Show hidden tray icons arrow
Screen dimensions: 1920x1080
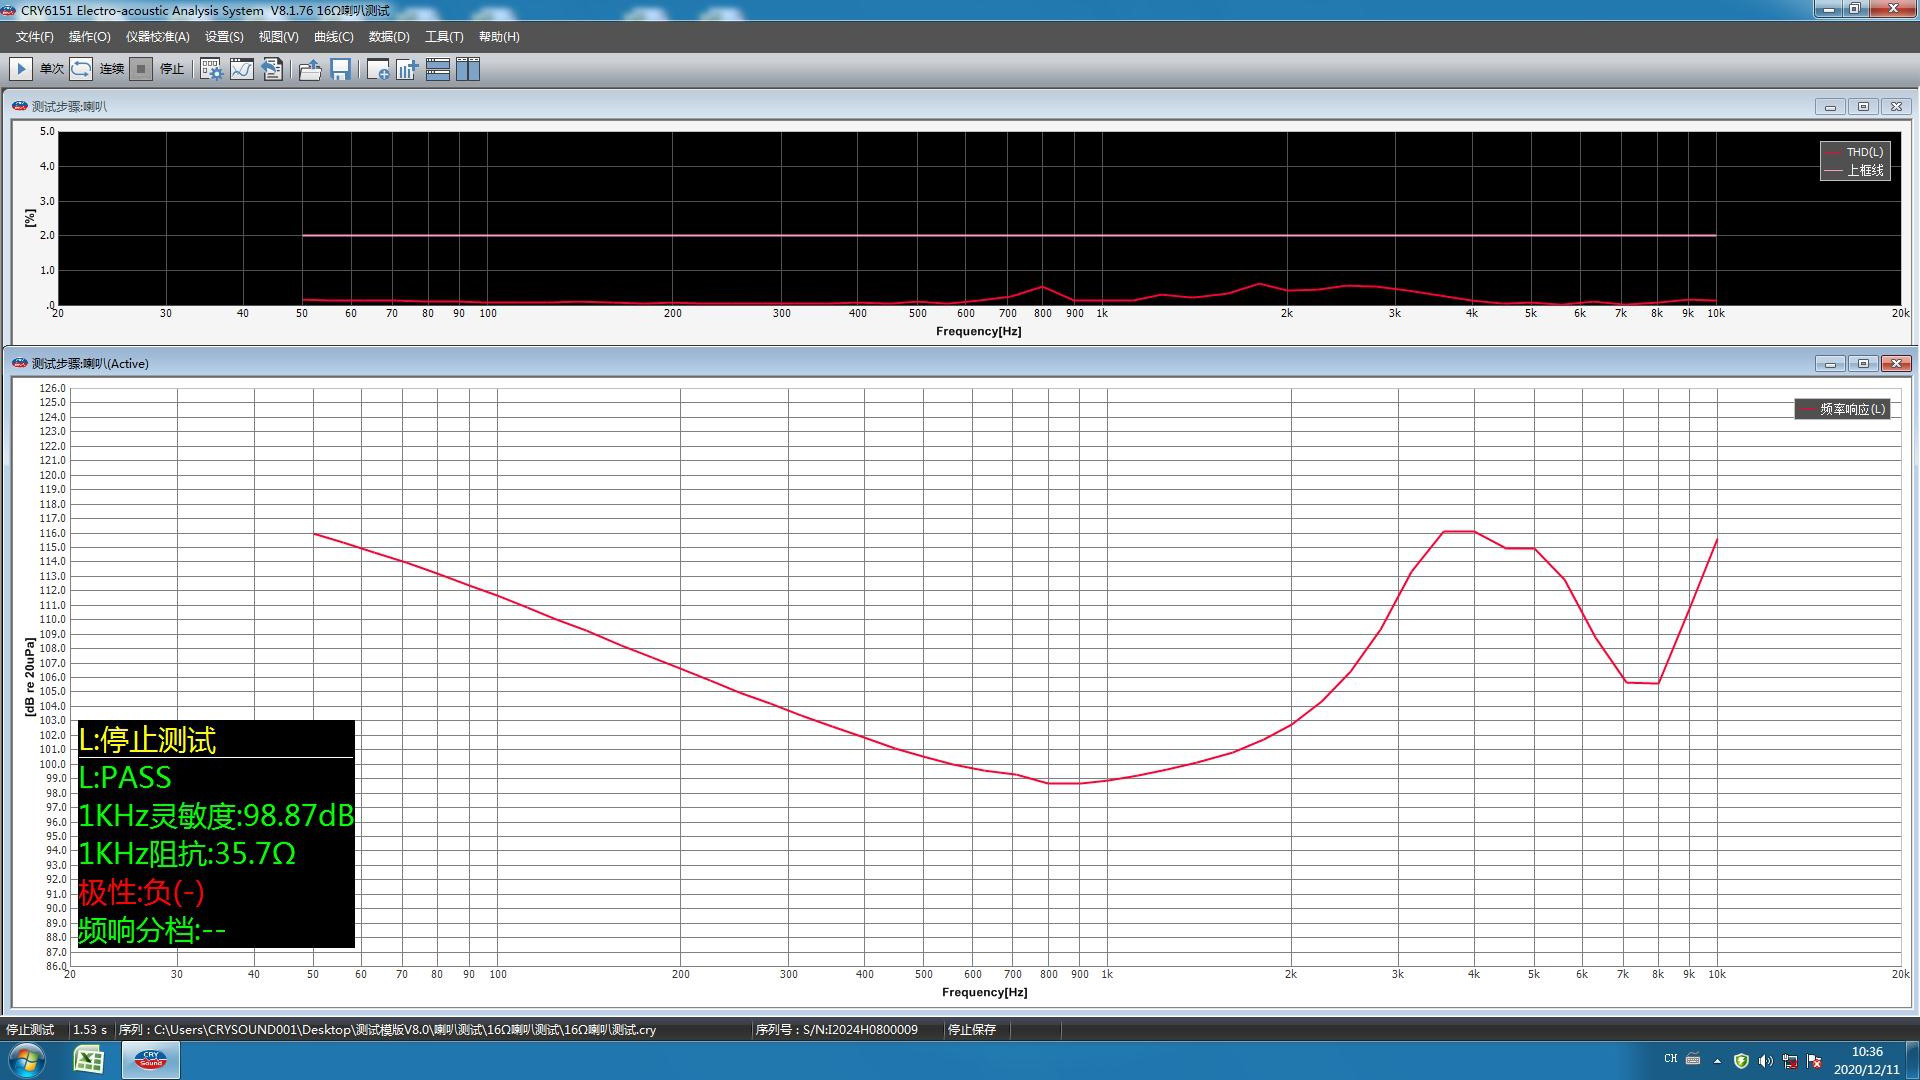(x=1717, y=1061)
